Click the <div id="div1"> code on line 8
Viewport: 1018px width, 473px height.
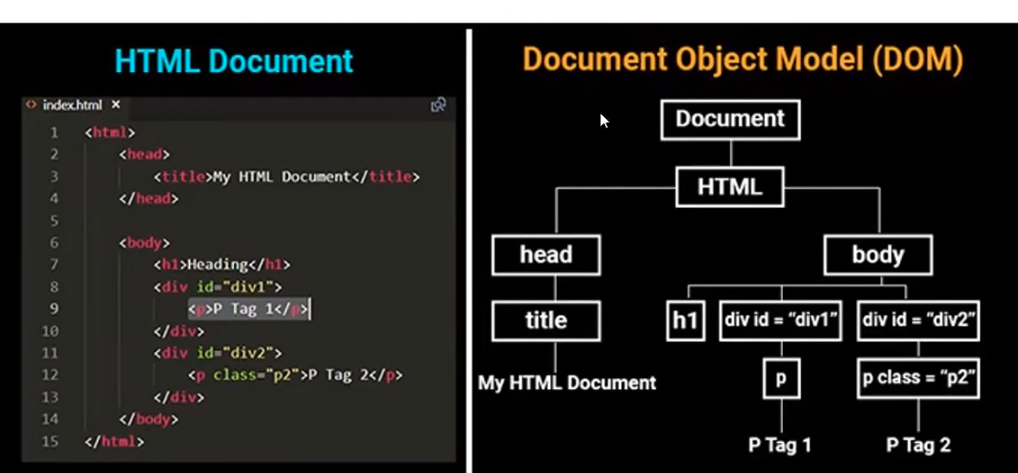(x=217, y=287)
